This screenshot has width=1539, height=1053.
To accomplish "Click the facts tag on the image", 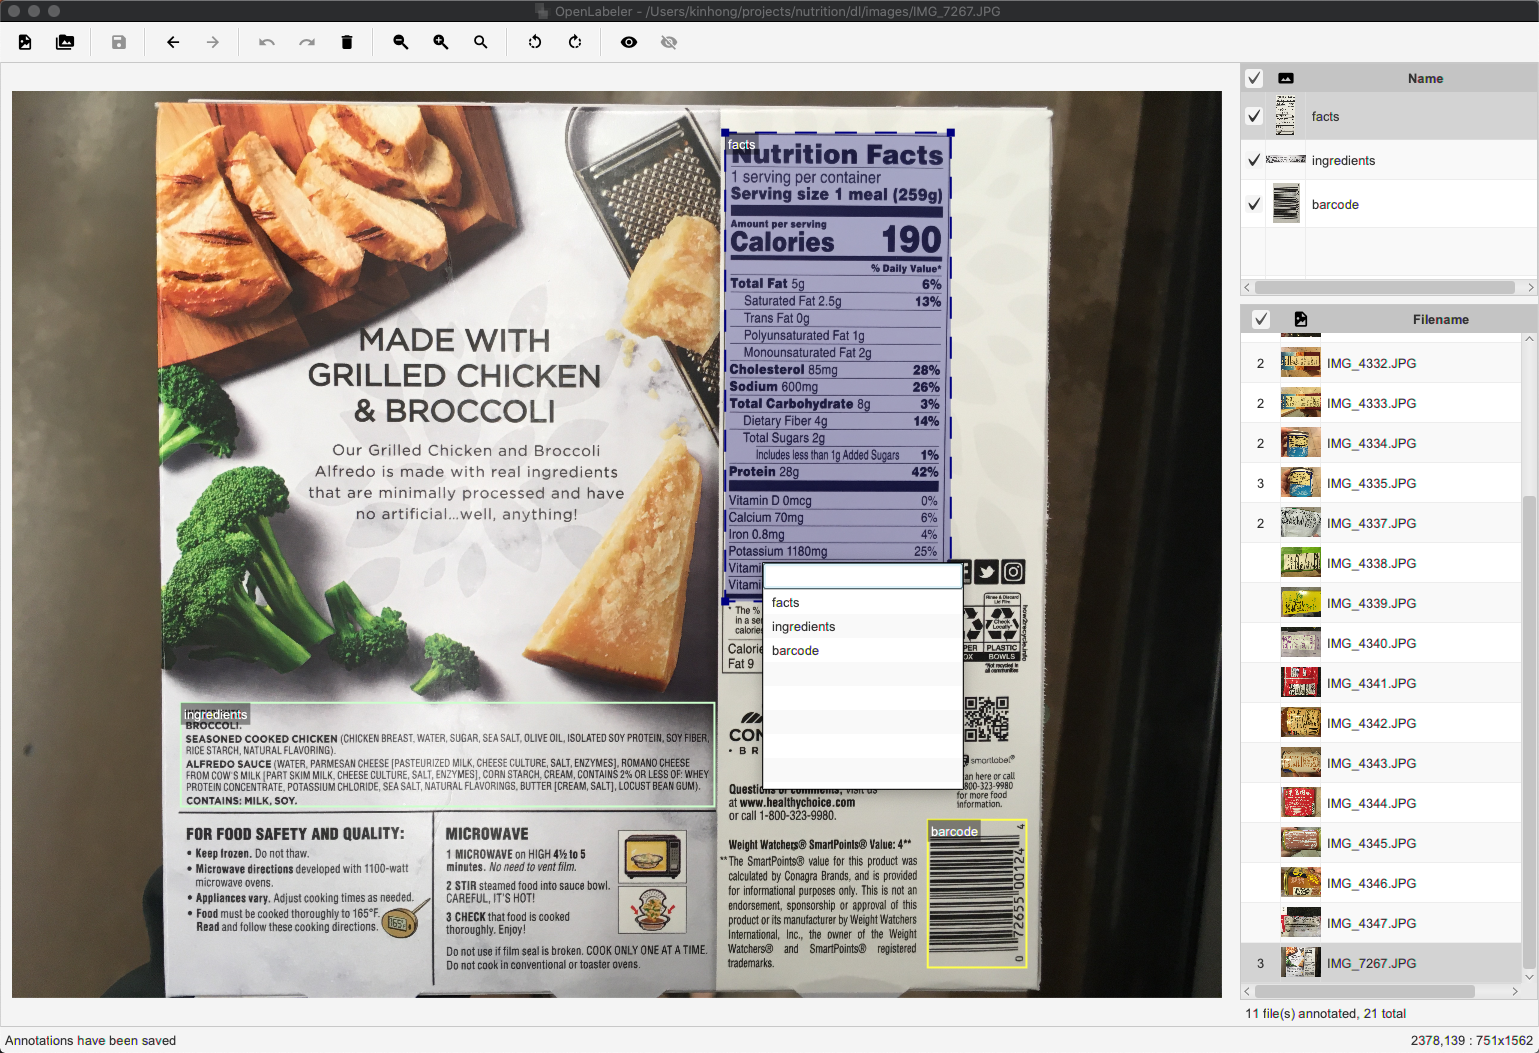I will pyautogui.click(x=741, y=144).
